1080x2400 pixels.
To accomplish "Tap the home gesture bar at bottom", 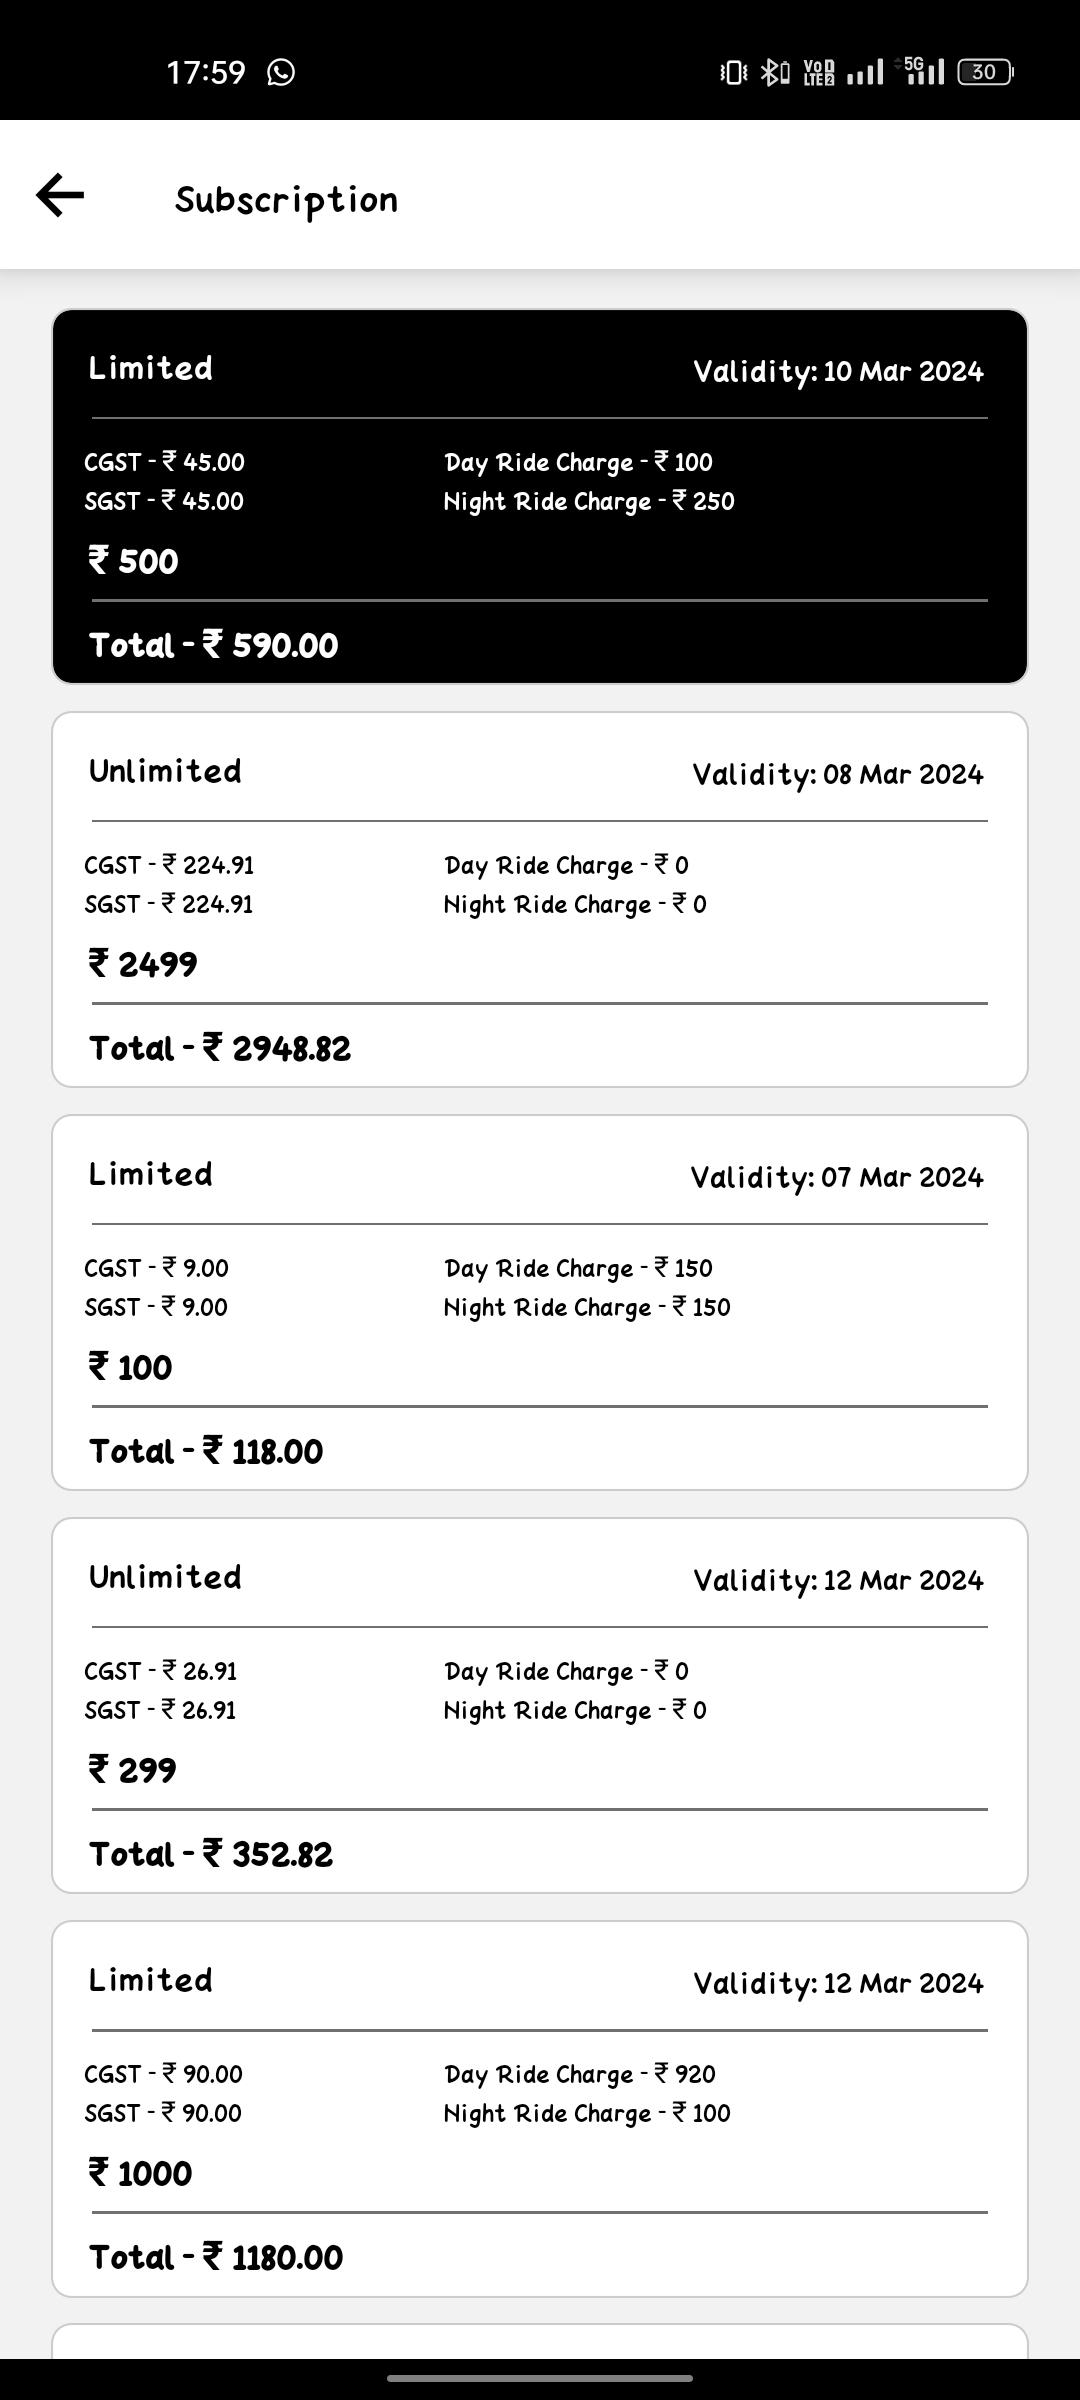I will coord(540,2378).
